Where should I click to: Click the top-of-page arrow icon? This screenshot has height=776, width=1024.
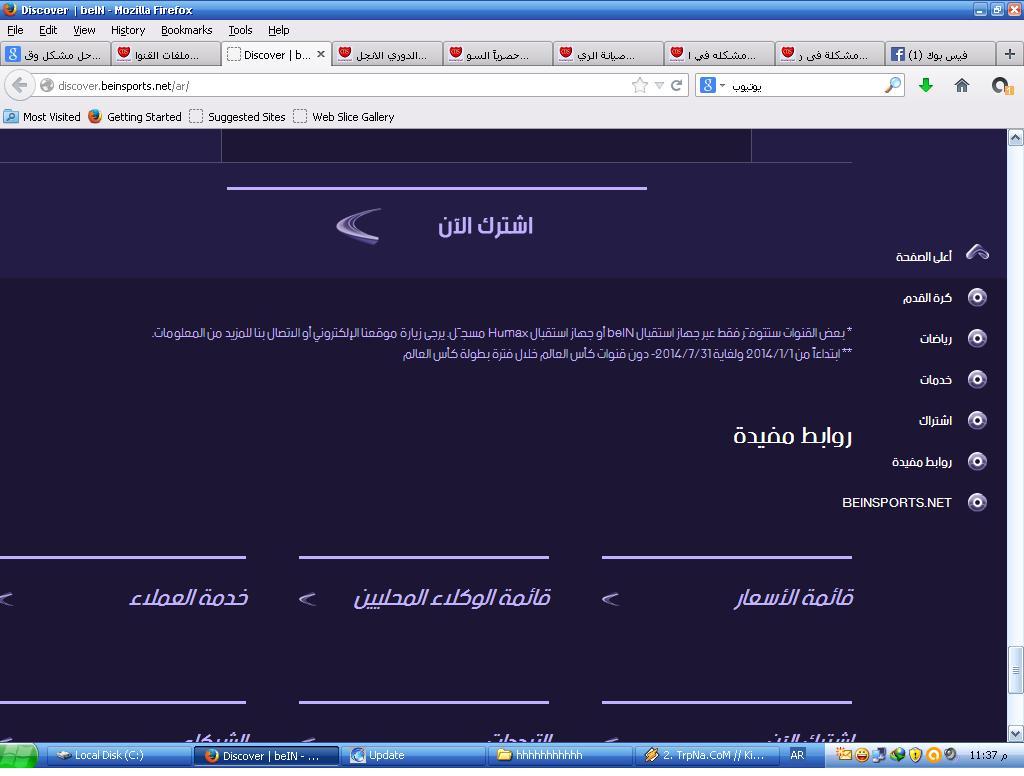[x=977, y=253]
